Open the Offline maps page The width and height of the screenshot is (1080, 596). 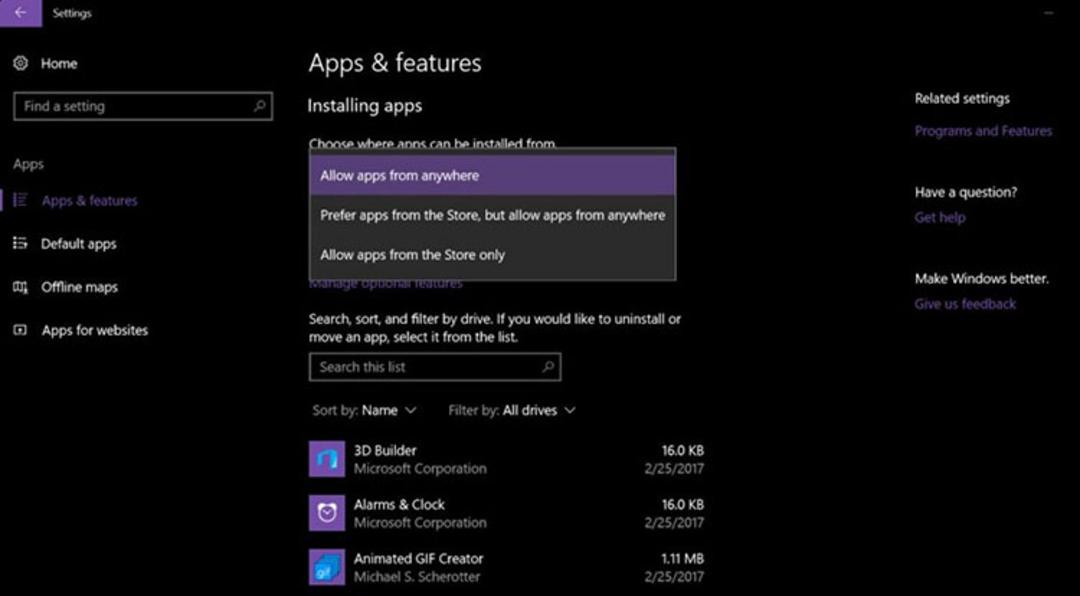click(79, 287)
